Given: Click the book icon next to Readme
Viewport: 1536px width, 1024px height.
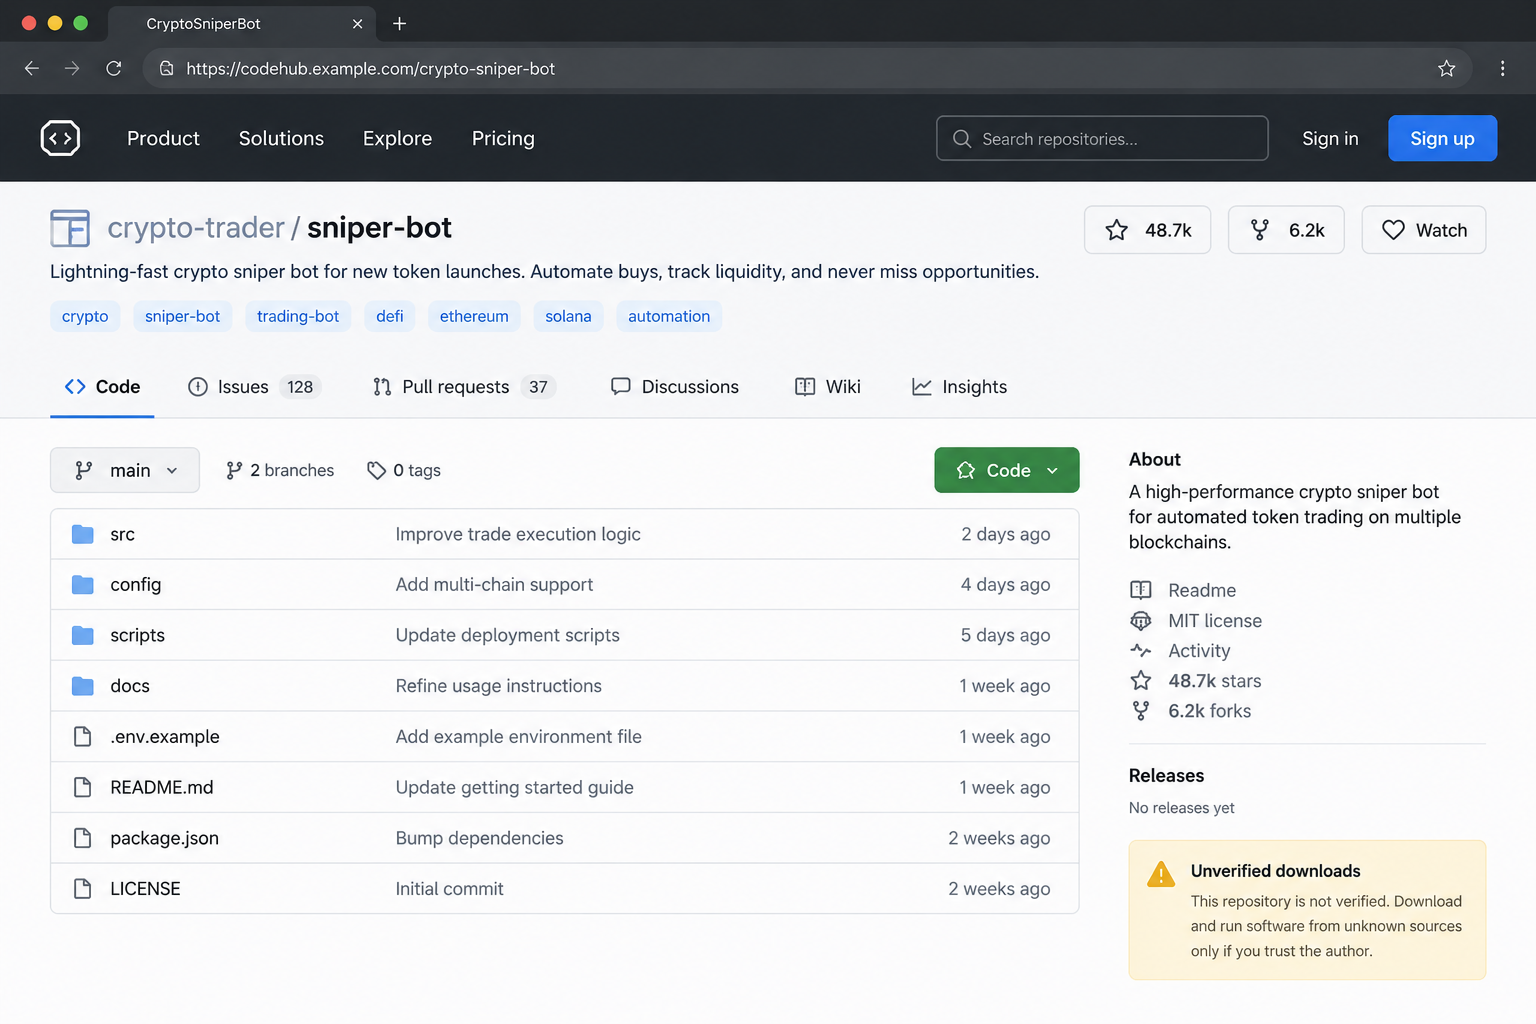Looking at the screenshot, I should [x=1141, y=590].
